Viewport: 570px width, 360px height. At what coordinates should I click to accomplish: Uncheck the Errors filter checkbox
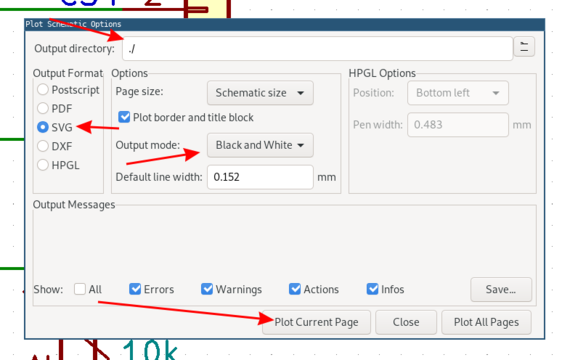(135, 289)
